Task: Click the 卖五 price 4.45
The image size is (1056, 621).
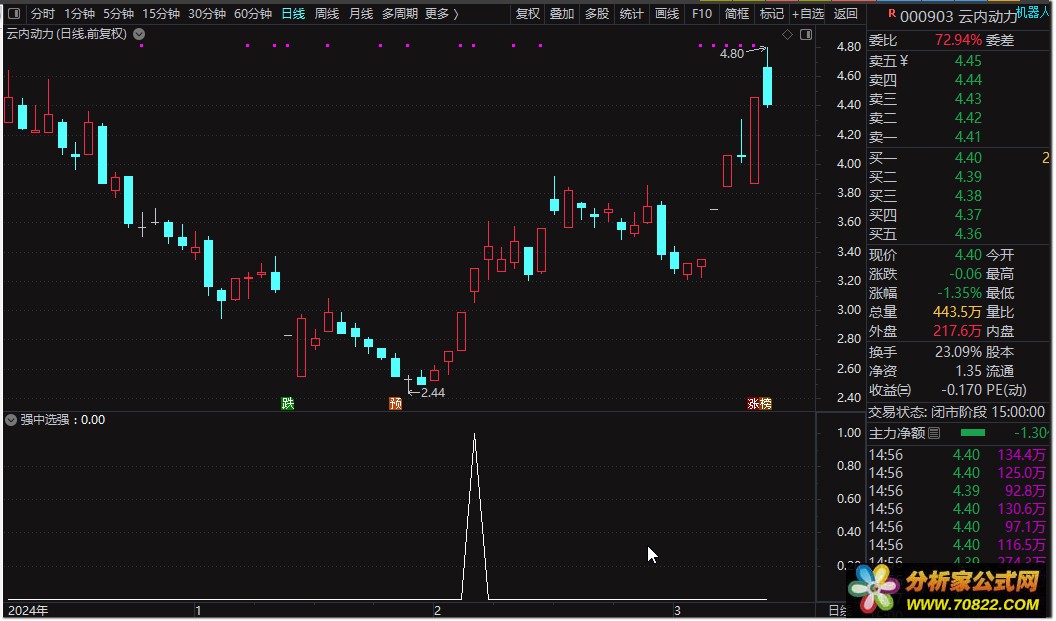Action: tap(968, 61)
